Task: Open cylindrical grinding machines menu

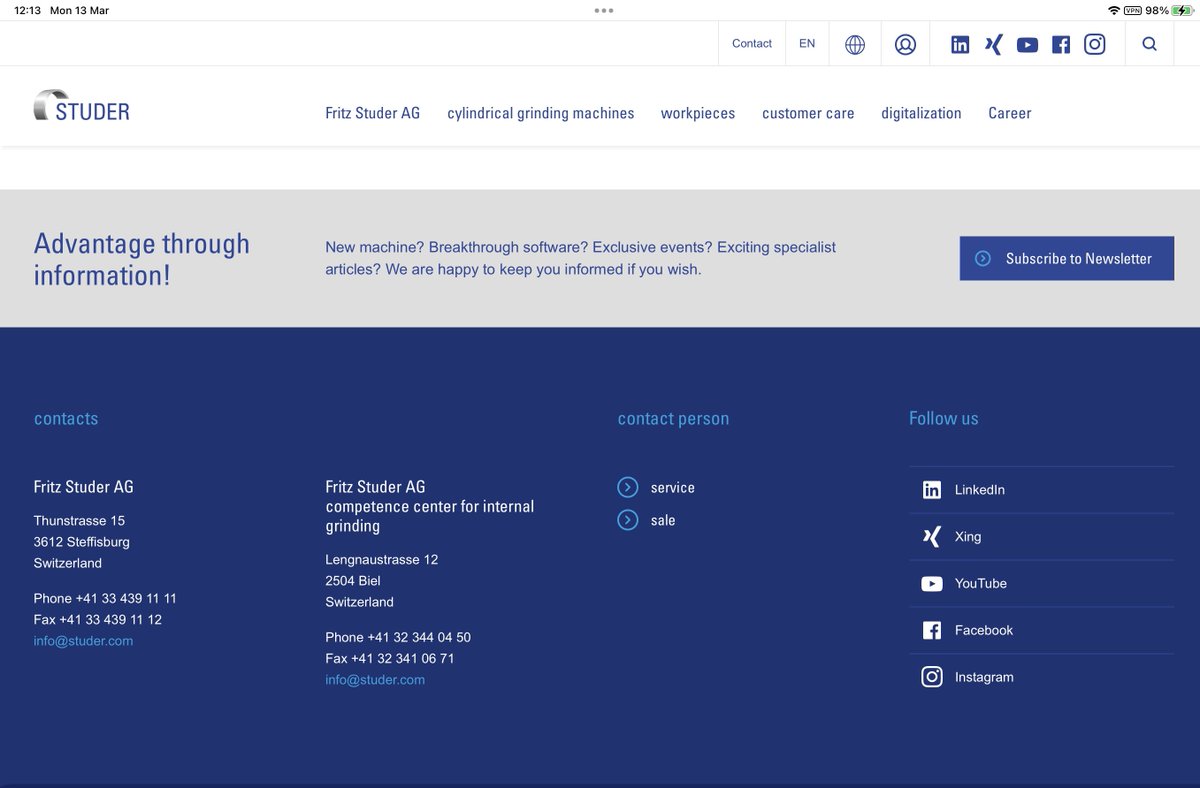Action: tap(541, 113)
